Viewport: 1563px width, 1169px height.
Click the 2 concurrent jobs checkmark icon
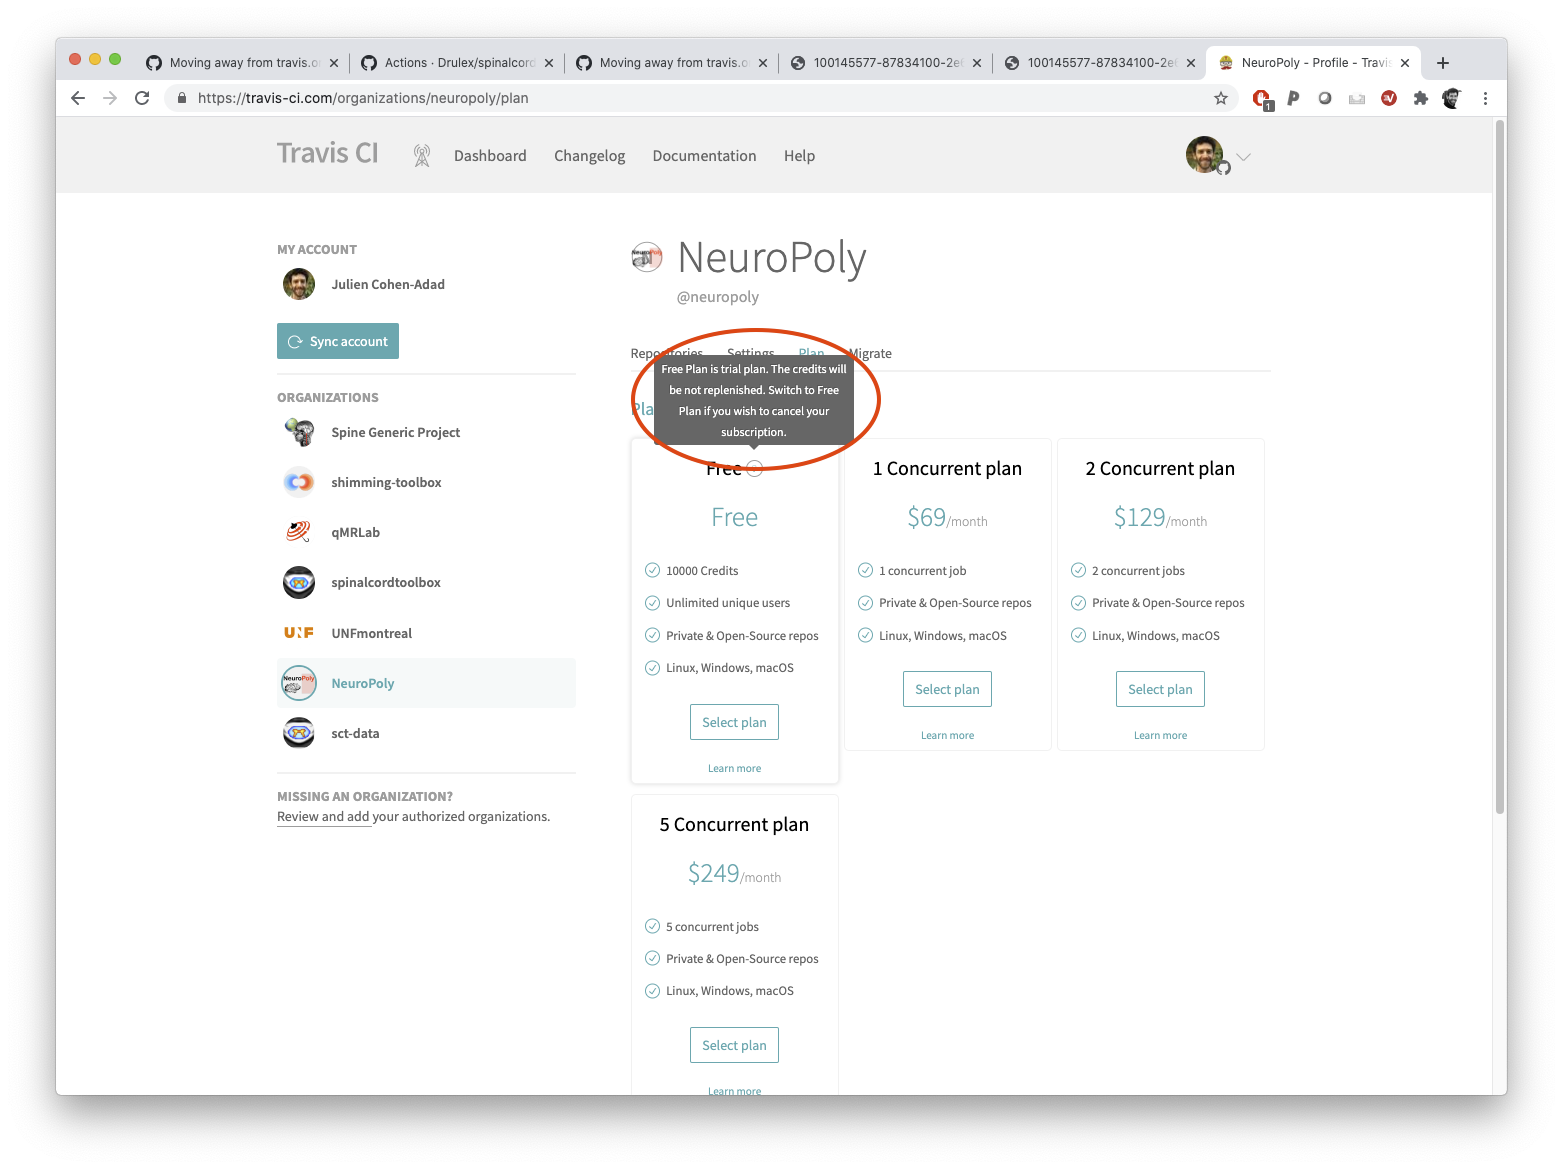coord(1078,570)
